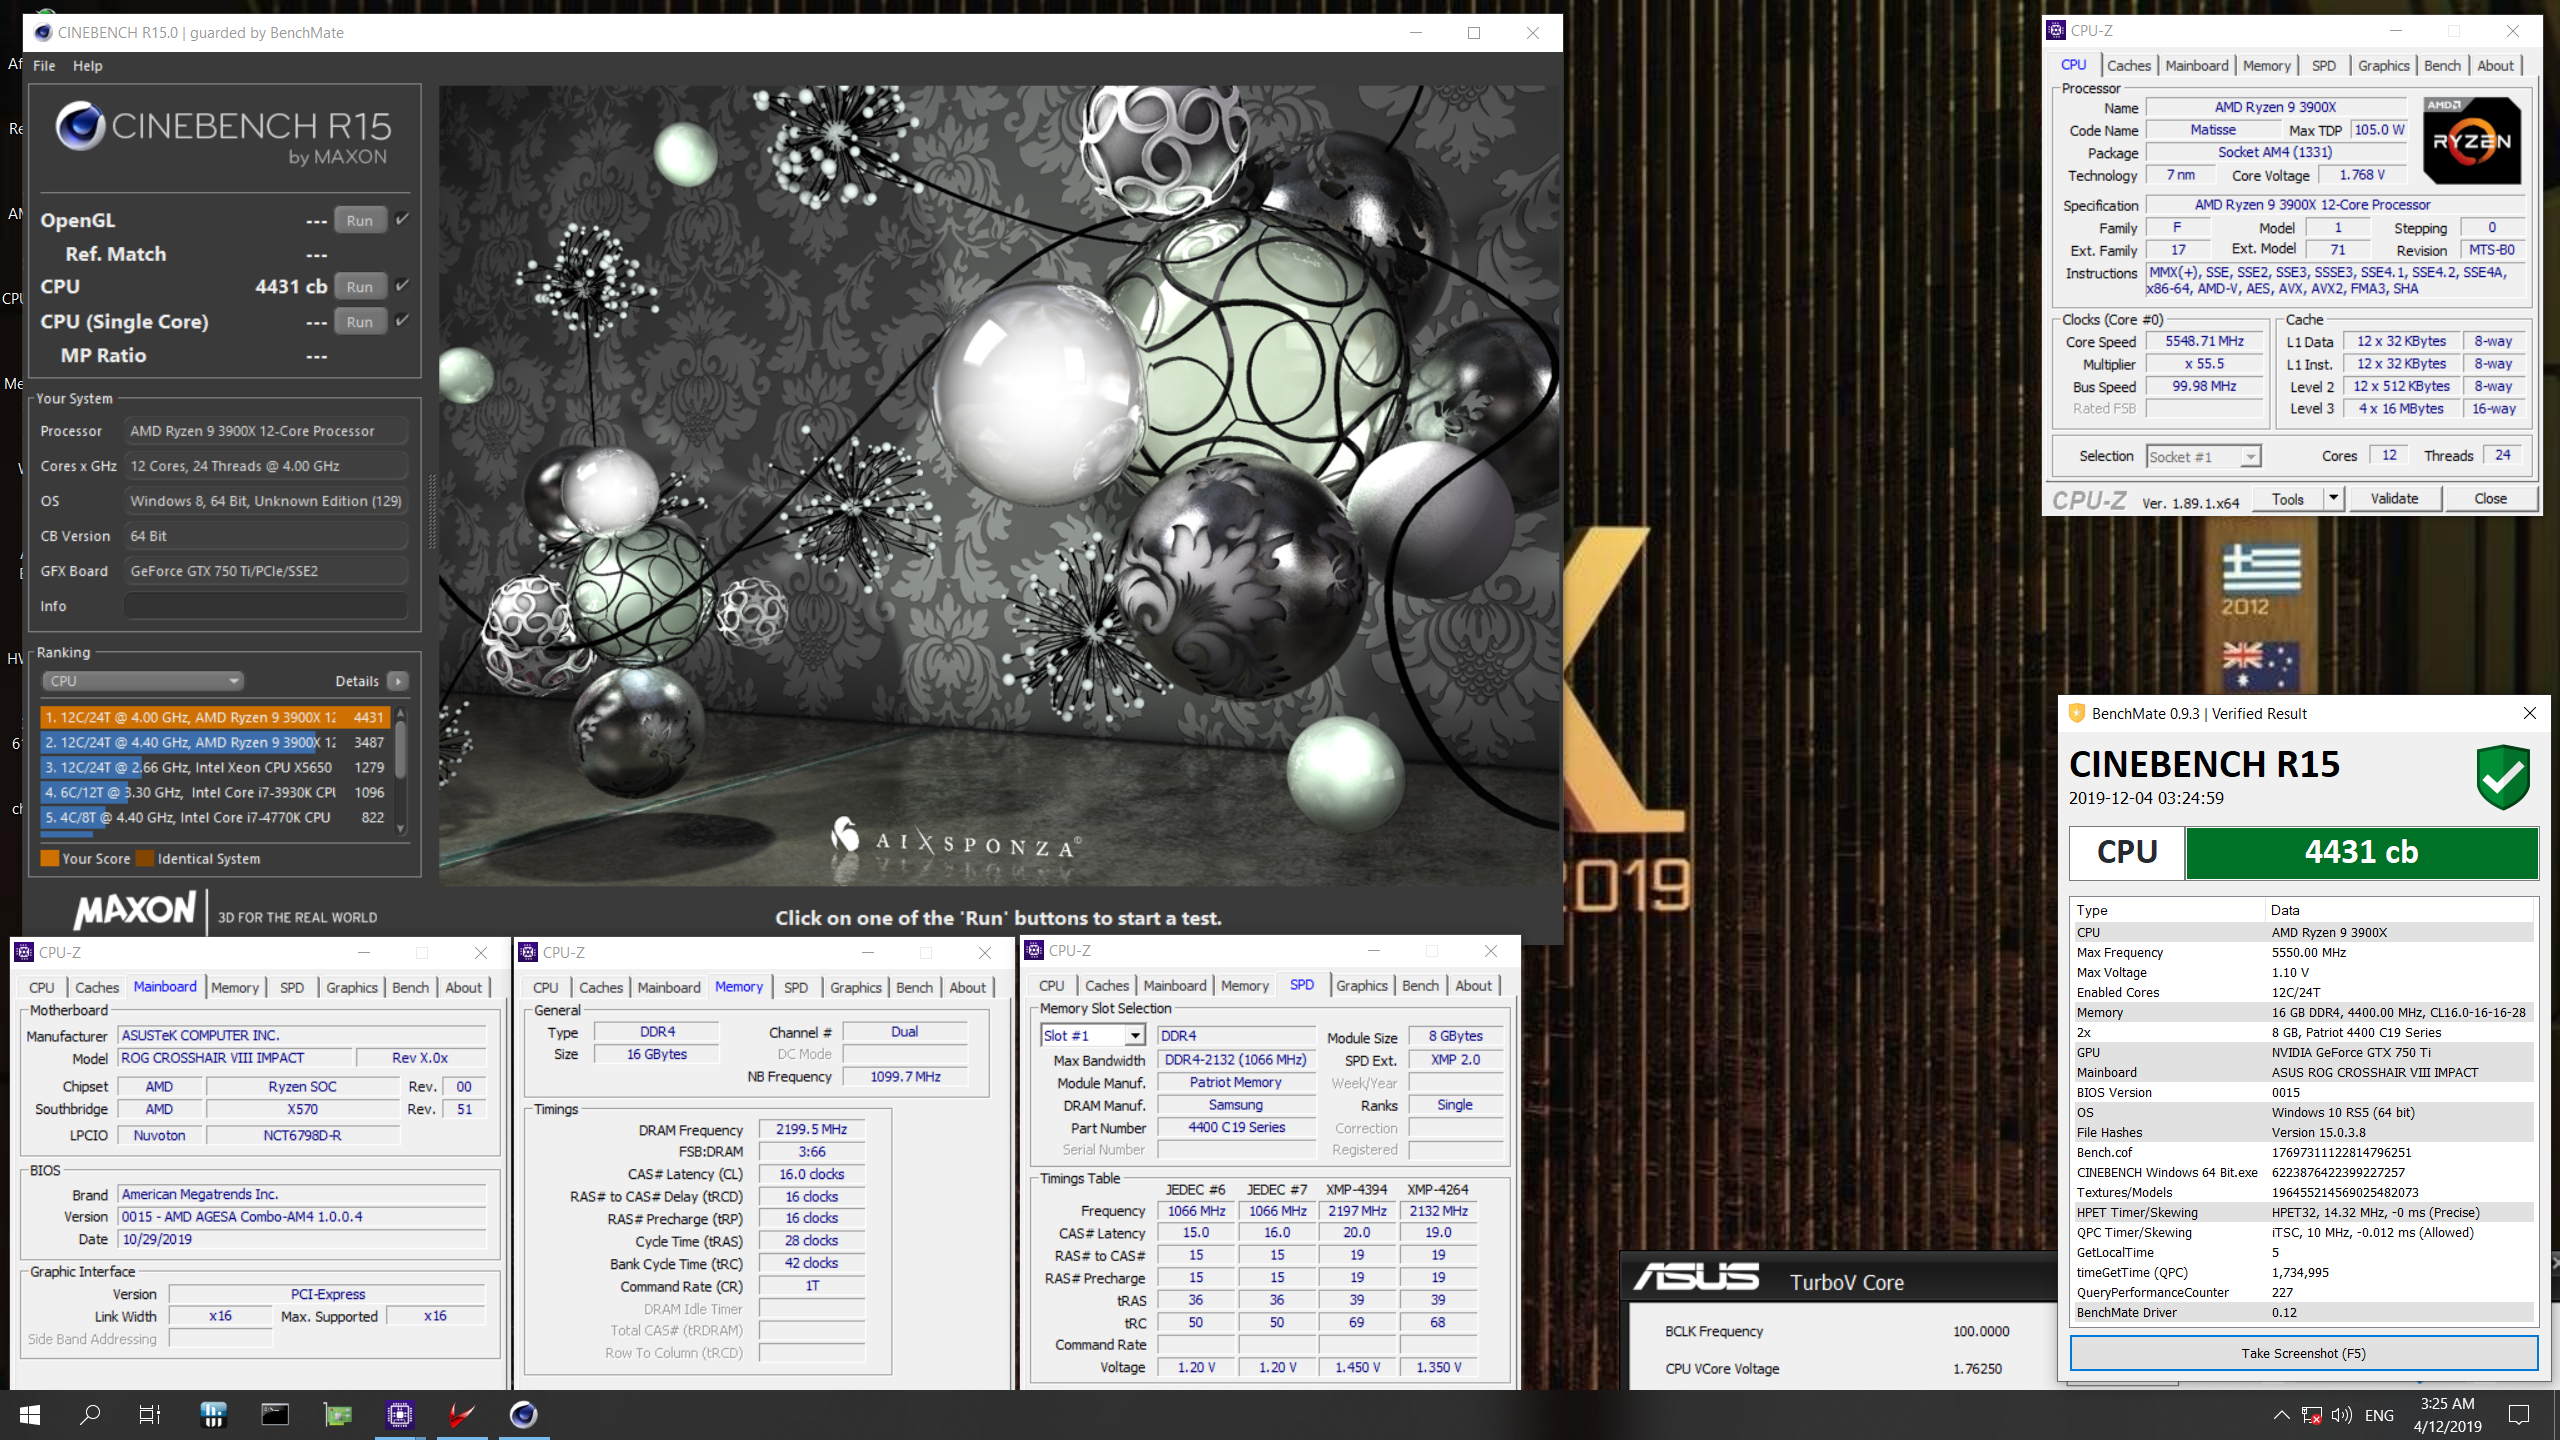Open the BenchMate taskbar icon
The width and height of the screenshot is (2560, 1440).
click(213, 1415)
